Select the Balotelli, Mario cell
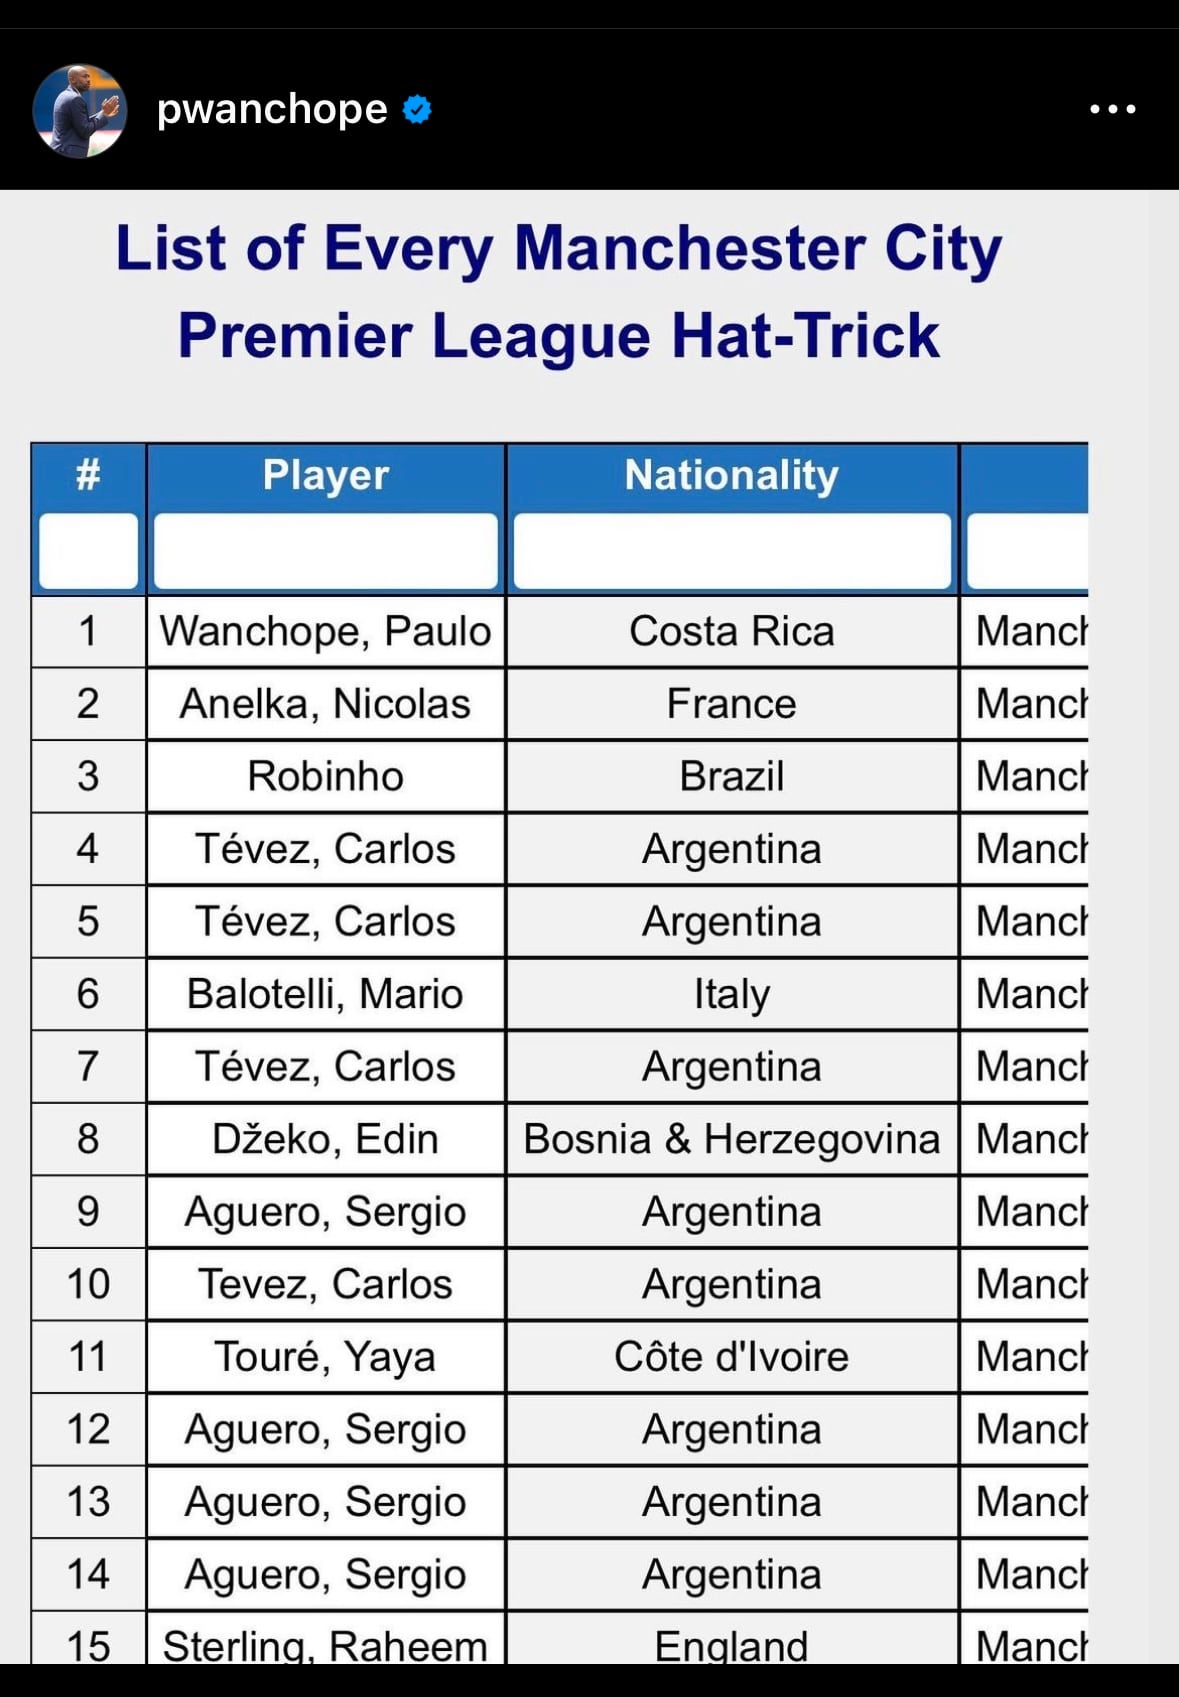The image size is (1179, 1697). click(326, 994)
